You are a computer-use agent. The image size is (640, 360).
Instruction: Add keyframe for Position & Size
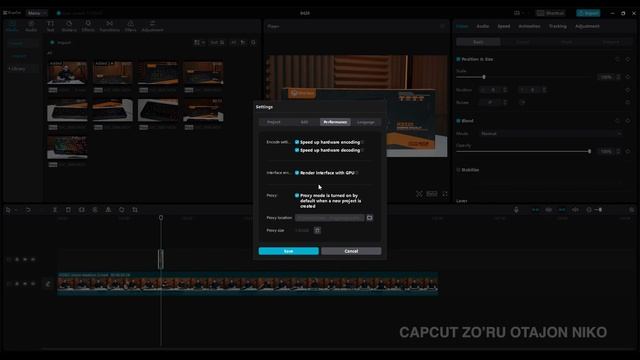[x=628, y=59]
